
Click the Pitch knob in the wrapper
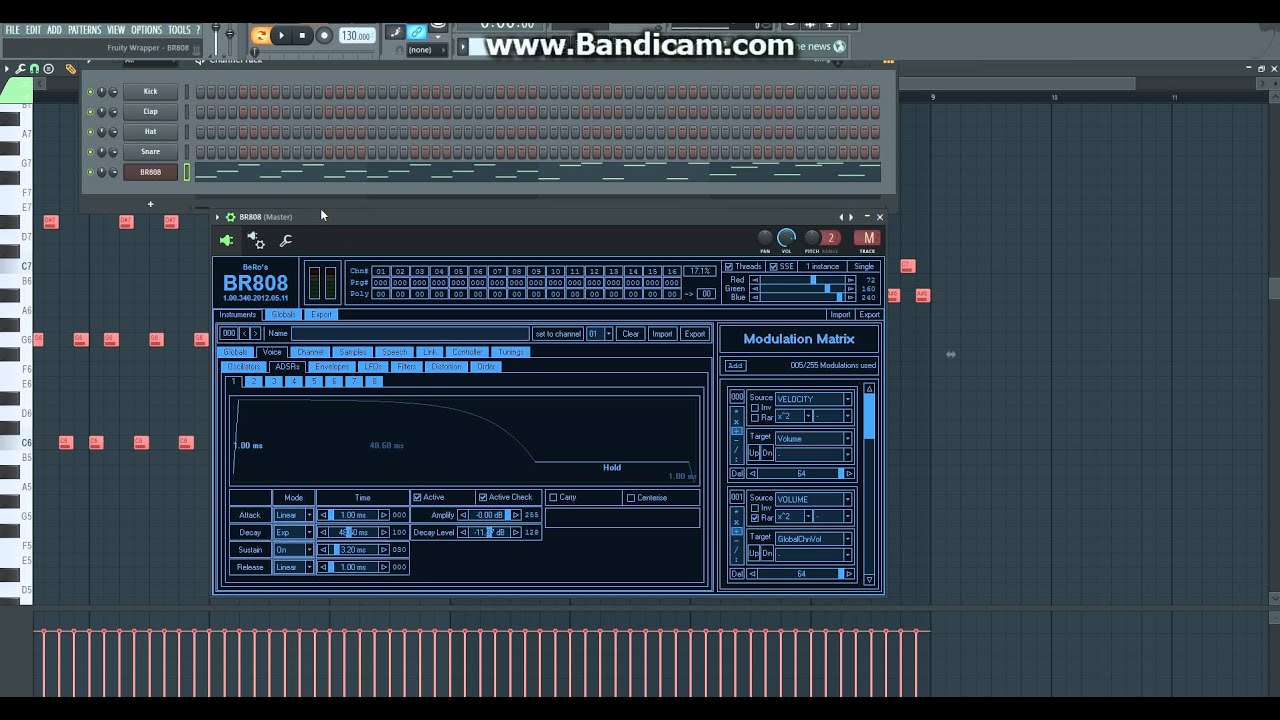812,238
